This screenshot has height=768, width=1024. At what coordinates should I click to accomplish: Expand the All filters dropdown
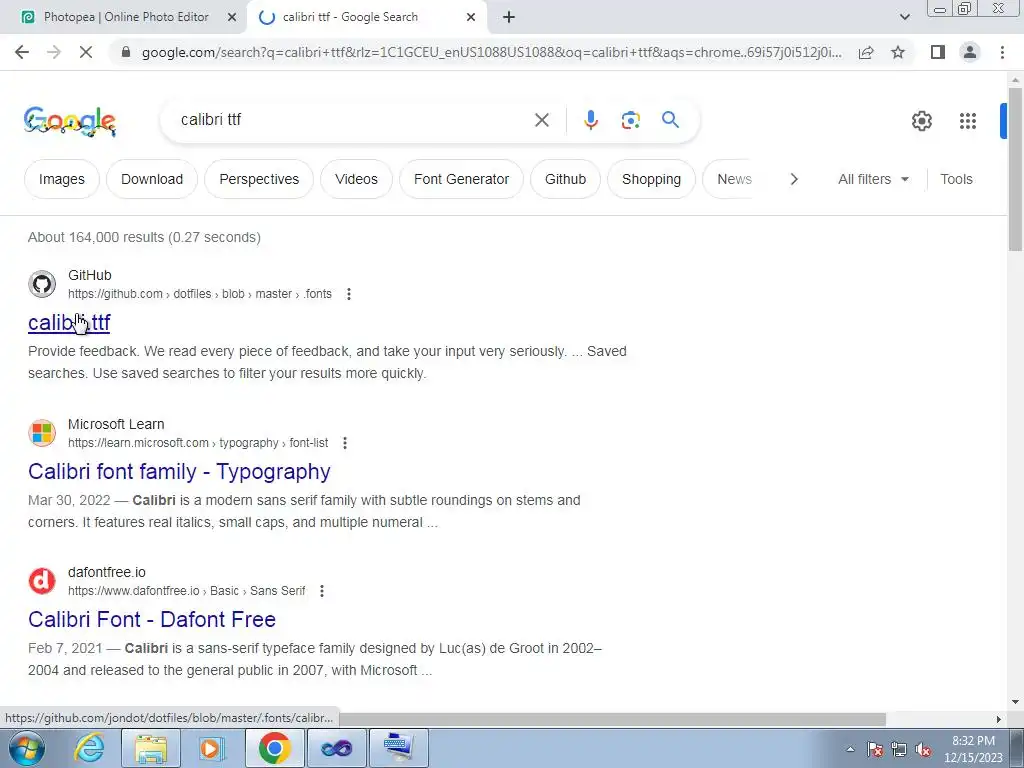coord(873,179)
